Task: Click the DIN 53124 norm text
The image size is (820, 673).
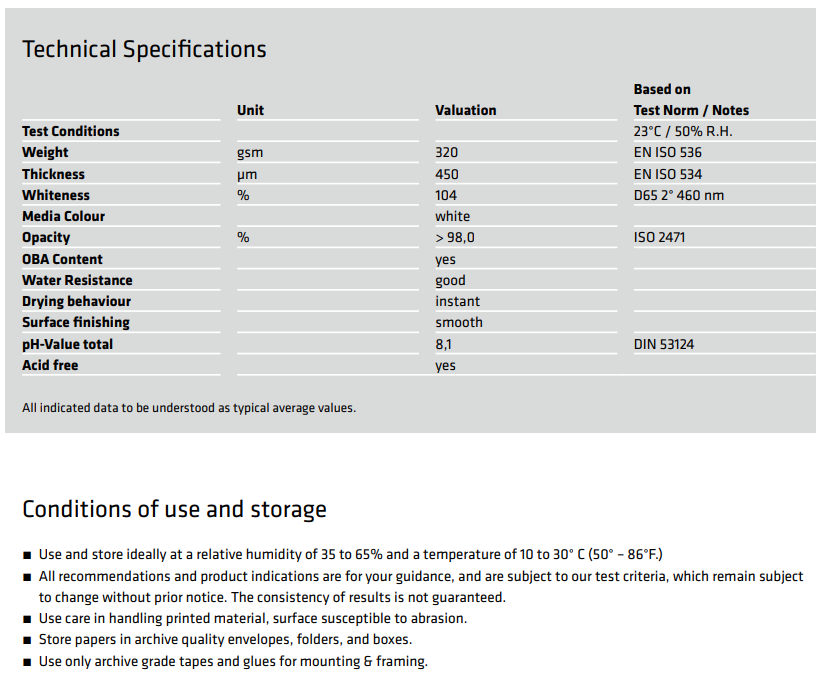Action: tap(664, 344)
